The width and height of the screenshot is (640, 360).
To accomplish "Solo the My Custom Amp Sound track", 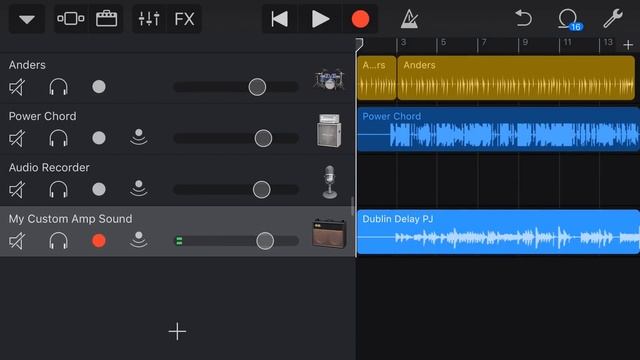I will [x=58, y=241].
